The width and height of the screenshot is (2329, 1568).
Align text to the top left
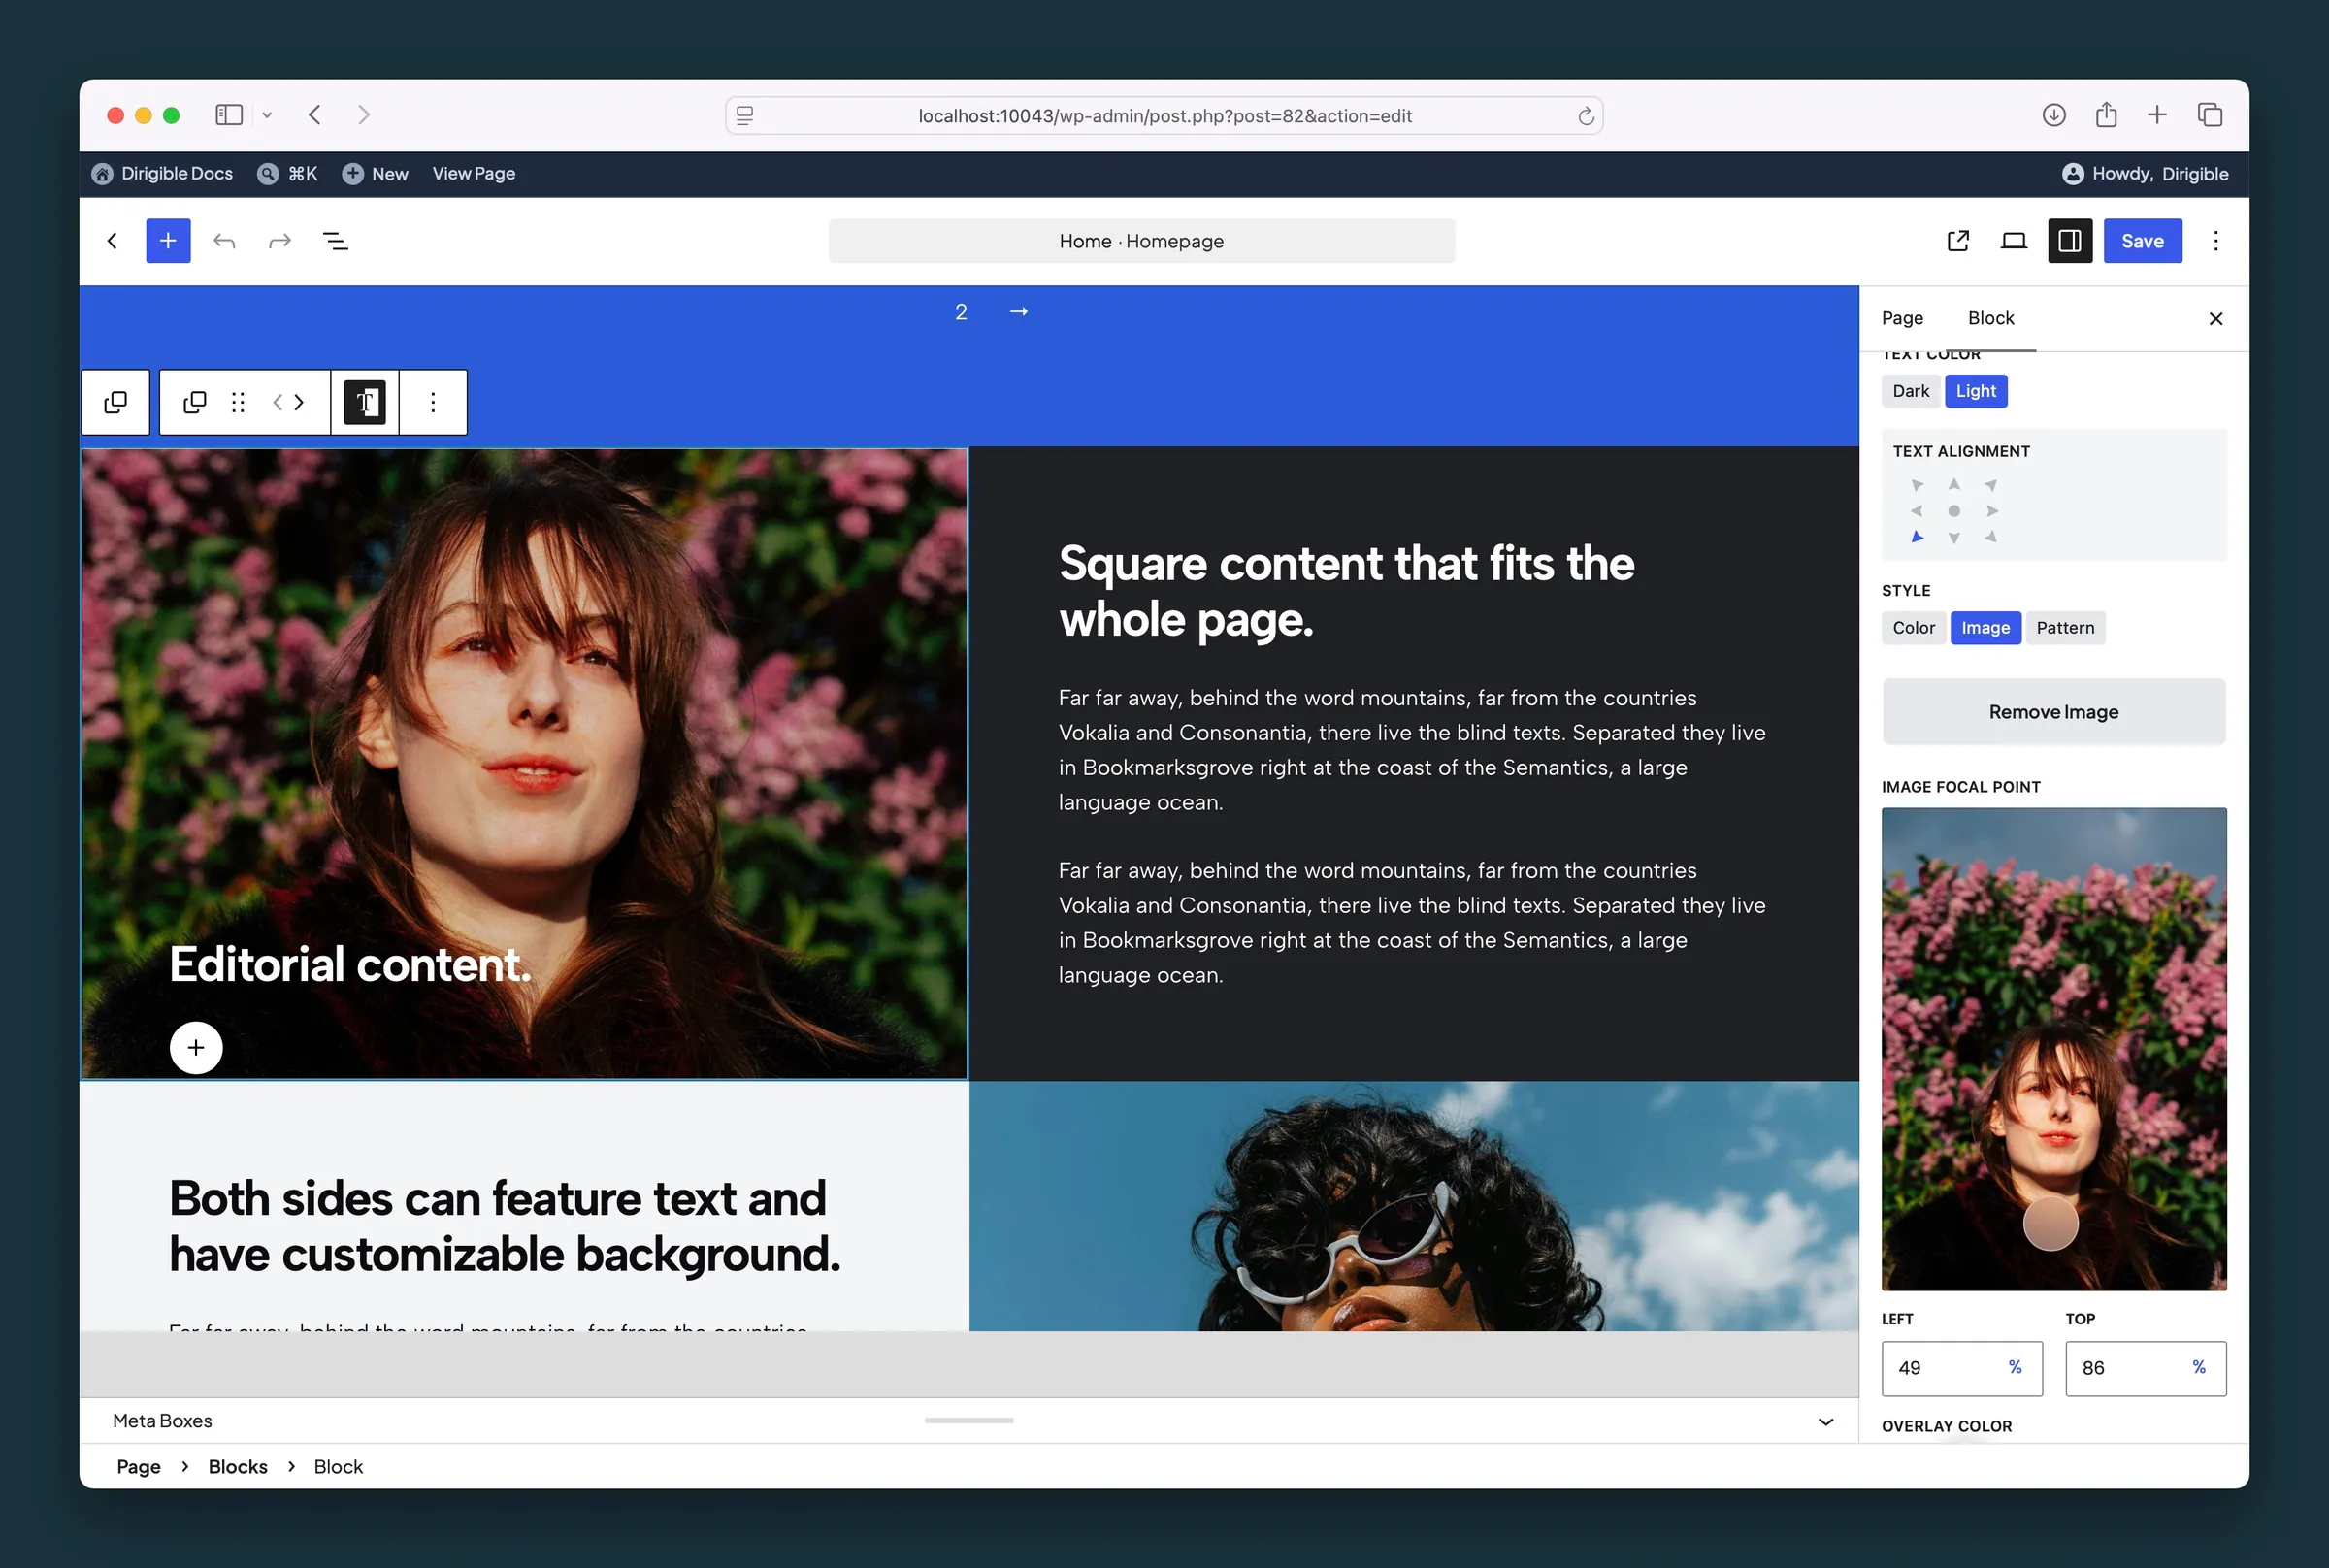pos(1917,485)
